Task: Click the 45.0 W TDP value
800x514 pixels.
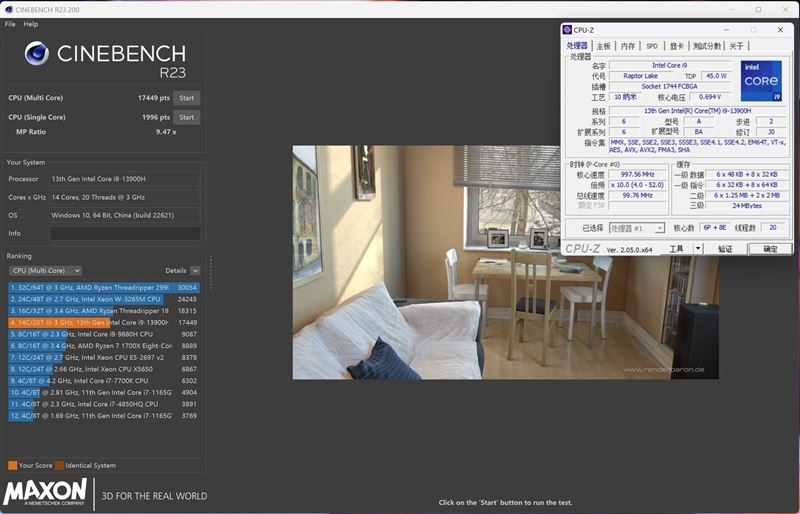Action: pos(716,76)
